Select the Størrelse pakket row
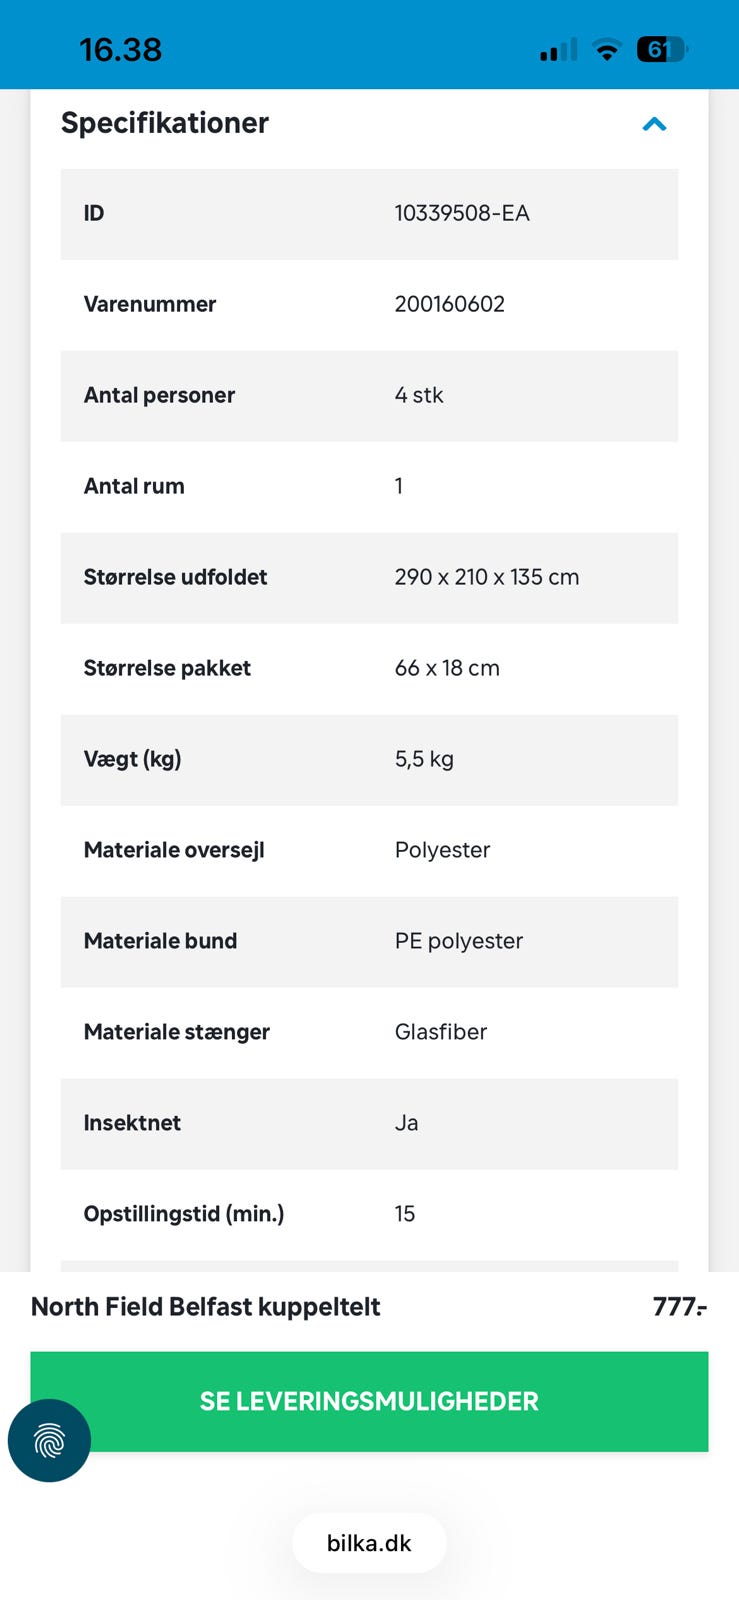This screenshot has height=1600, width=739. pos(369,668)
